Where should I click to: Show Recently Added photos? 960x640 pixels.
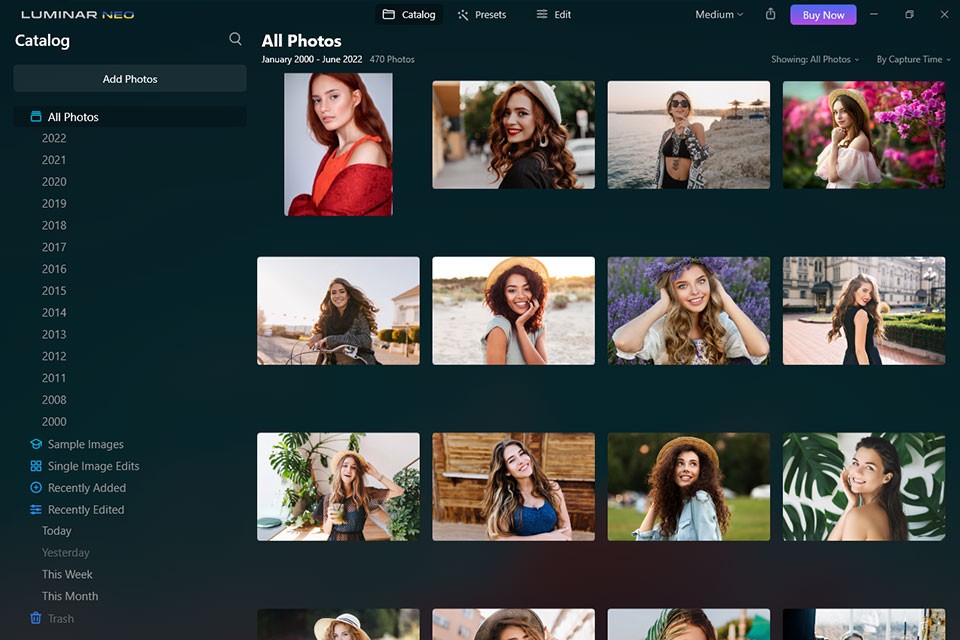pos(87,488)
